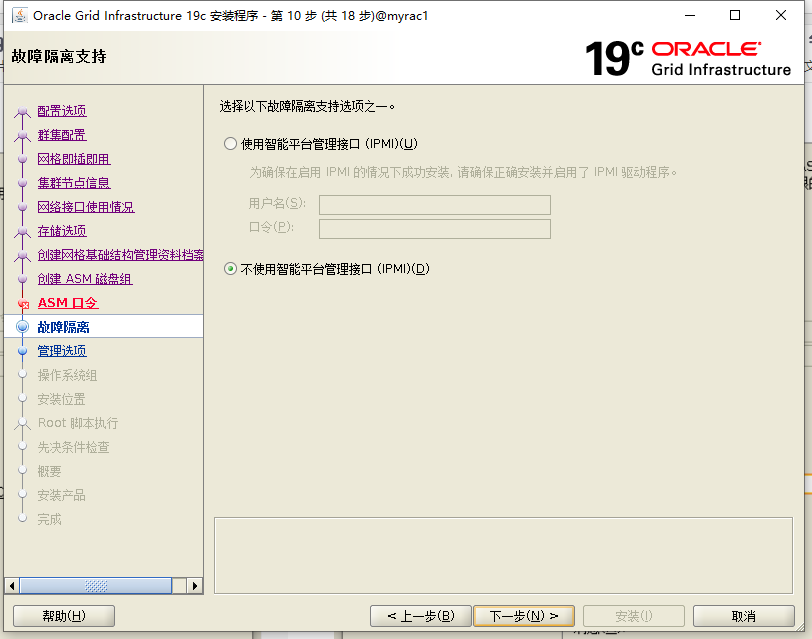Click the right arrow of the sidebar scrollbar

click(195, 586)
